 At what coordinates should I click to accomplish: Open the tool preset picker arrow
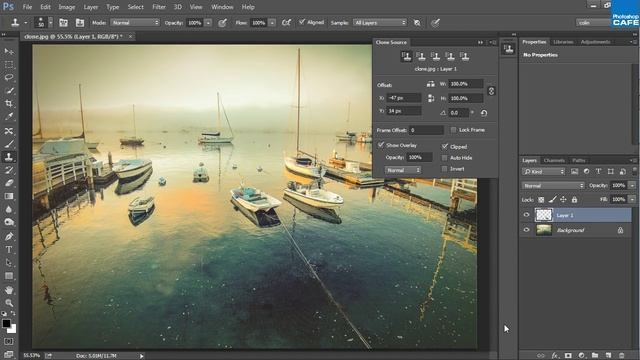(x=26, y=23)
